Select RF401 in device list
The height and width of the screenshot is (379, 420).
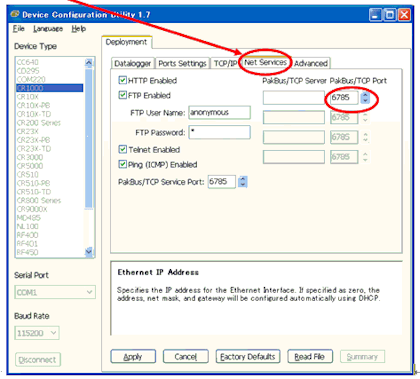(27, 244)
